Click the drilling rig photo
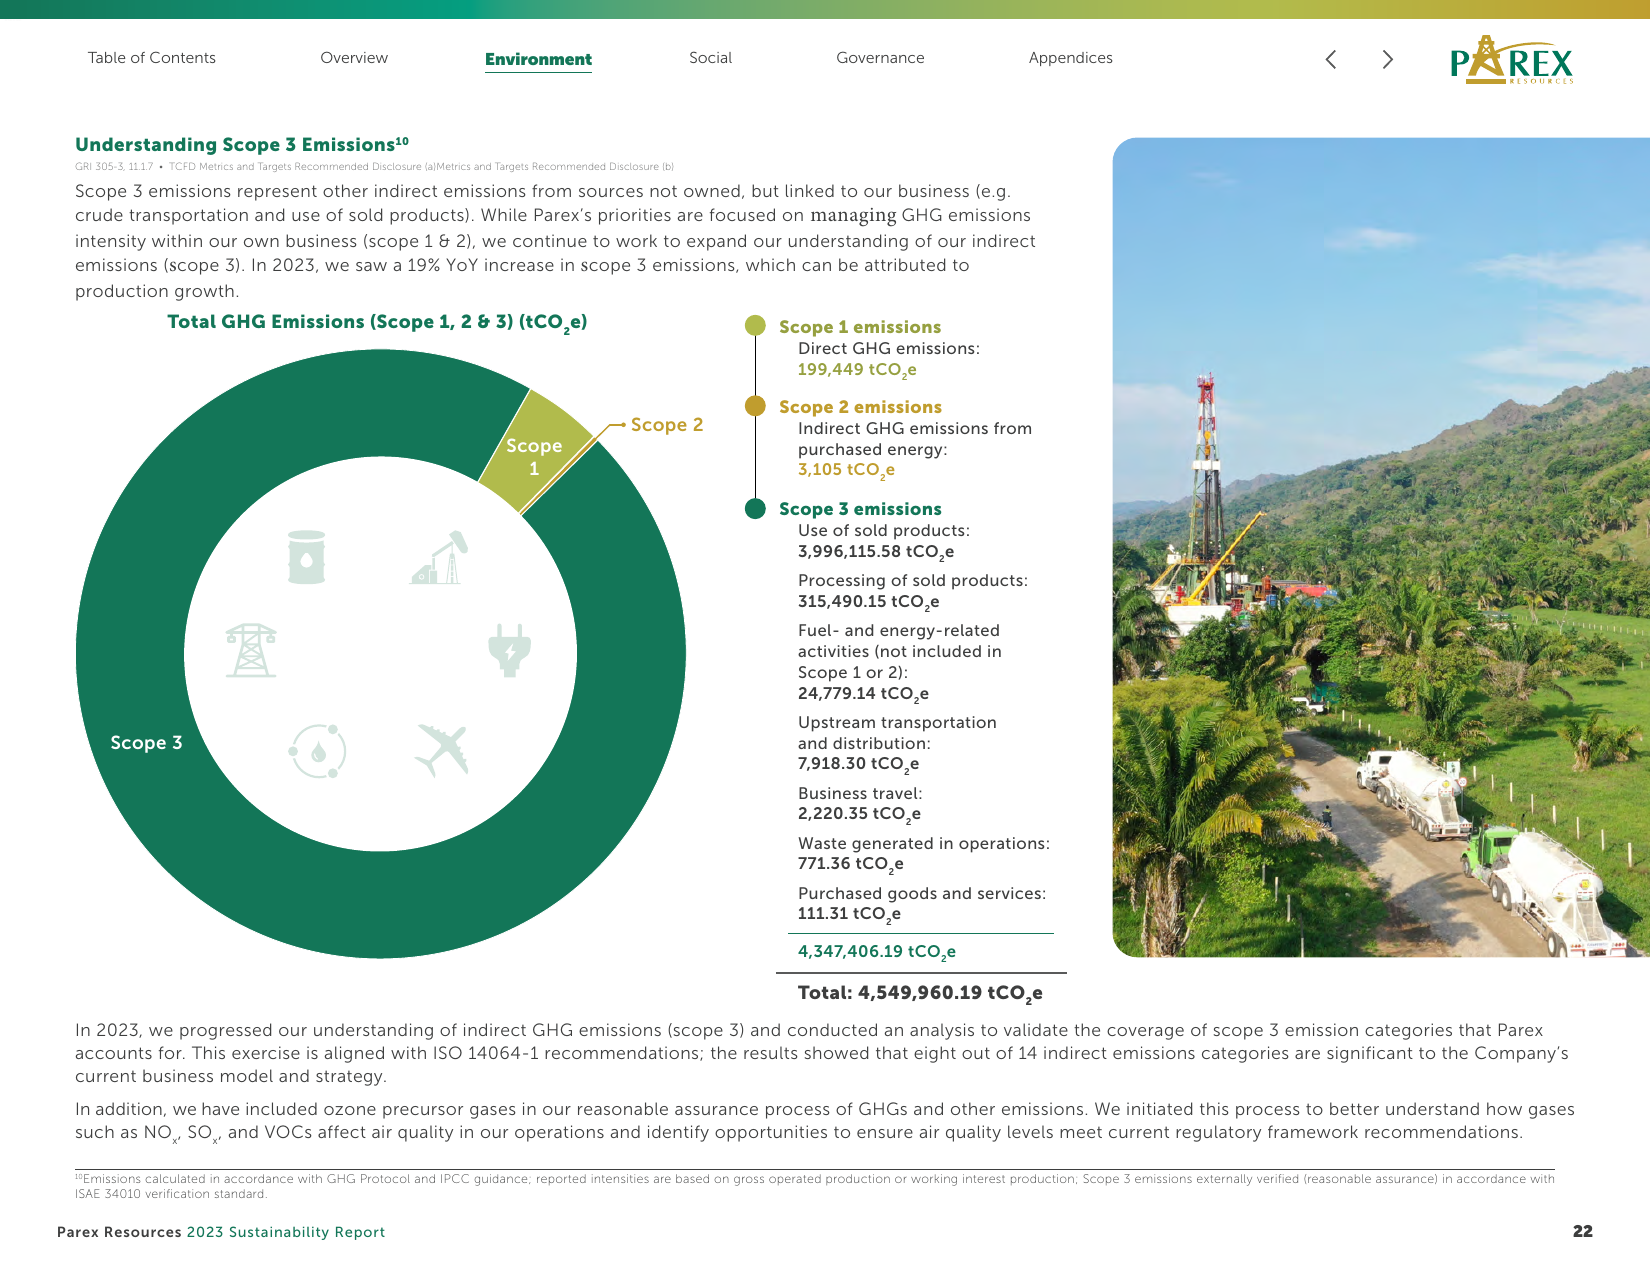 [1381, 547]
